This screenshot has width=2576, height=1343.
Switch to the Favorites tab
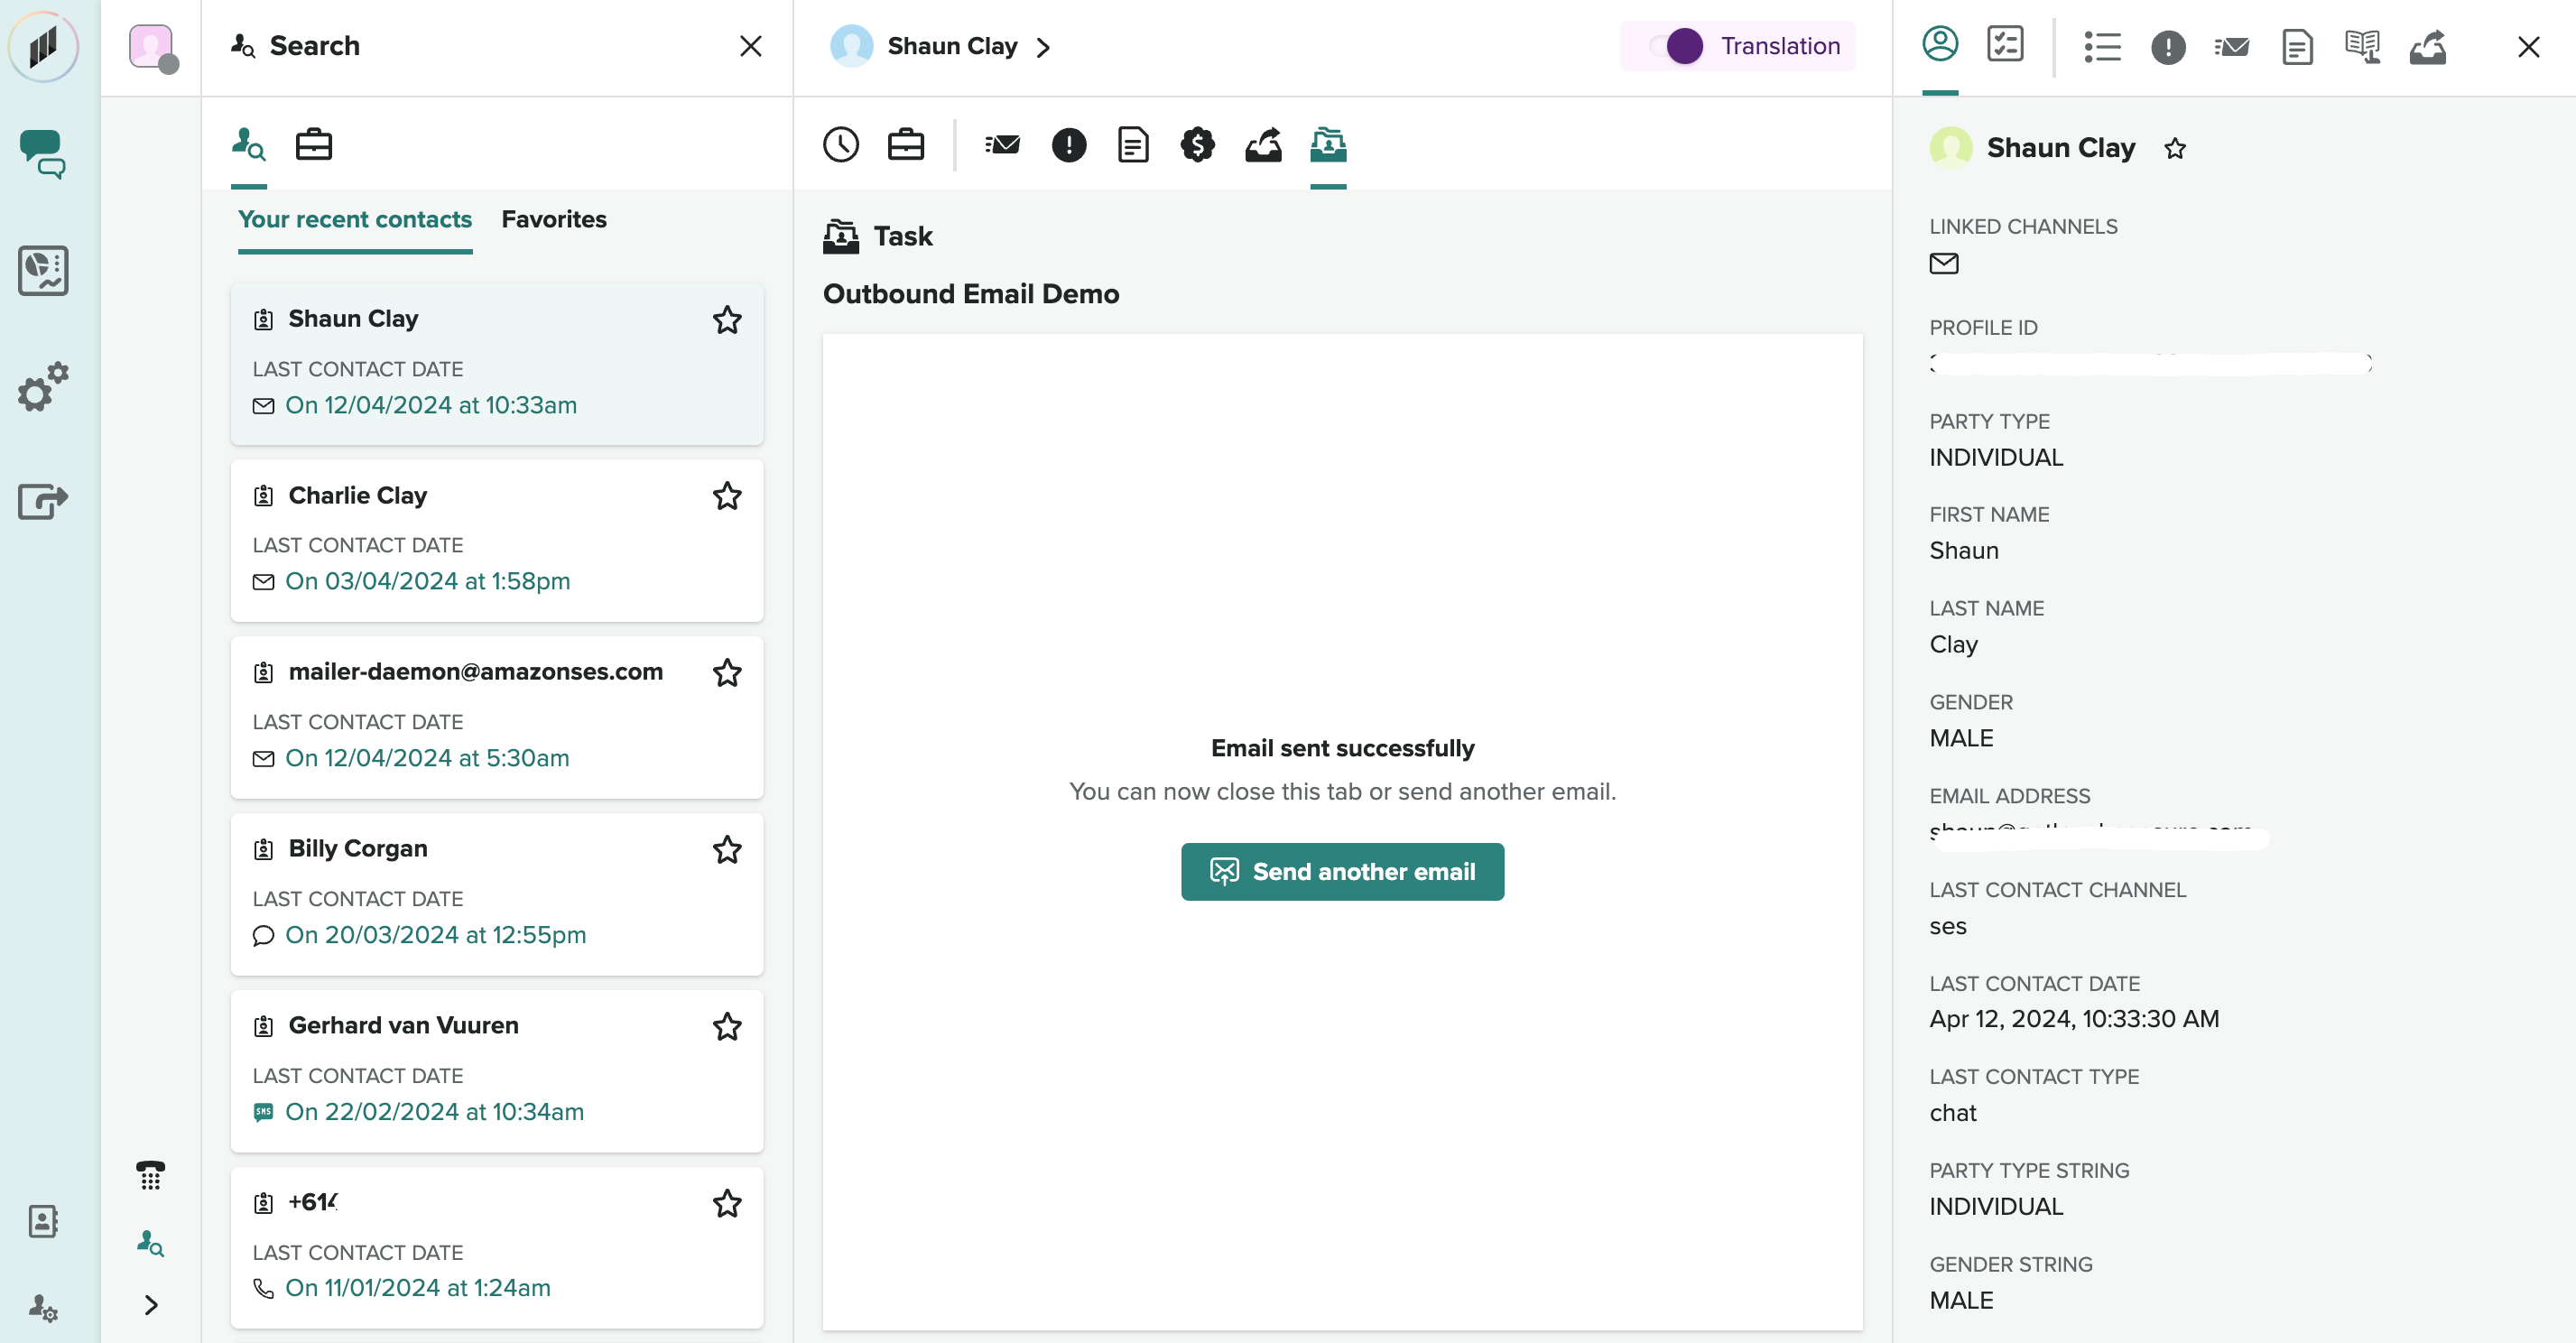tap(554, 220)
